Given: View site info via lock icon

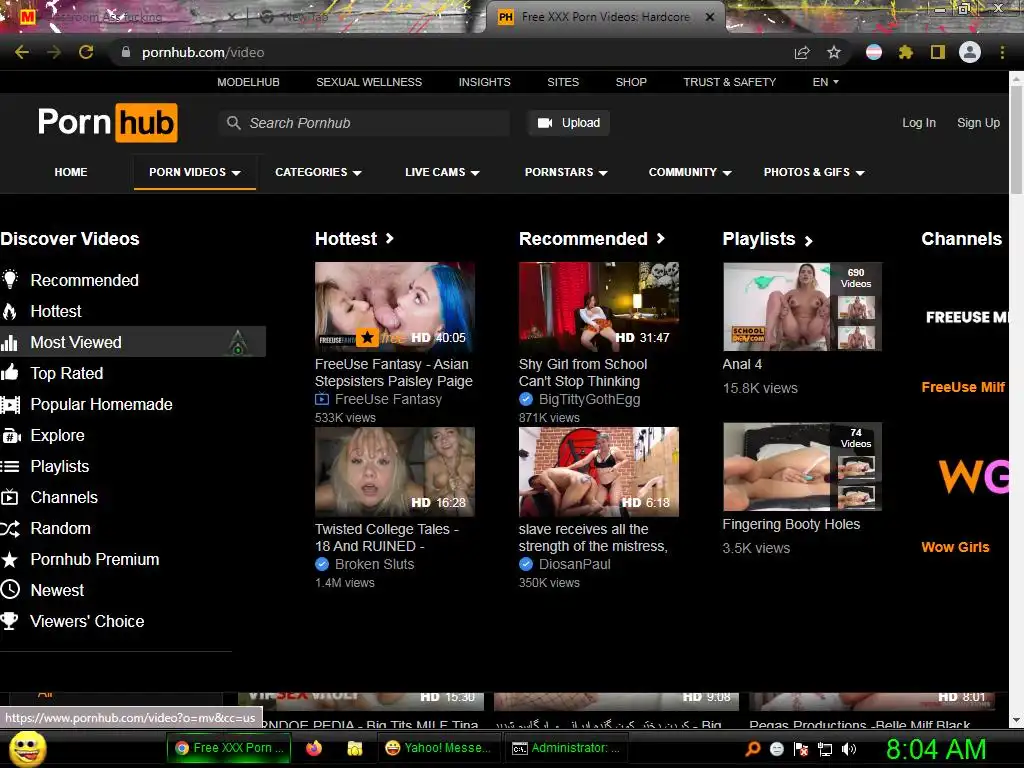Looking at the screenshot, I should coord(125,52).
